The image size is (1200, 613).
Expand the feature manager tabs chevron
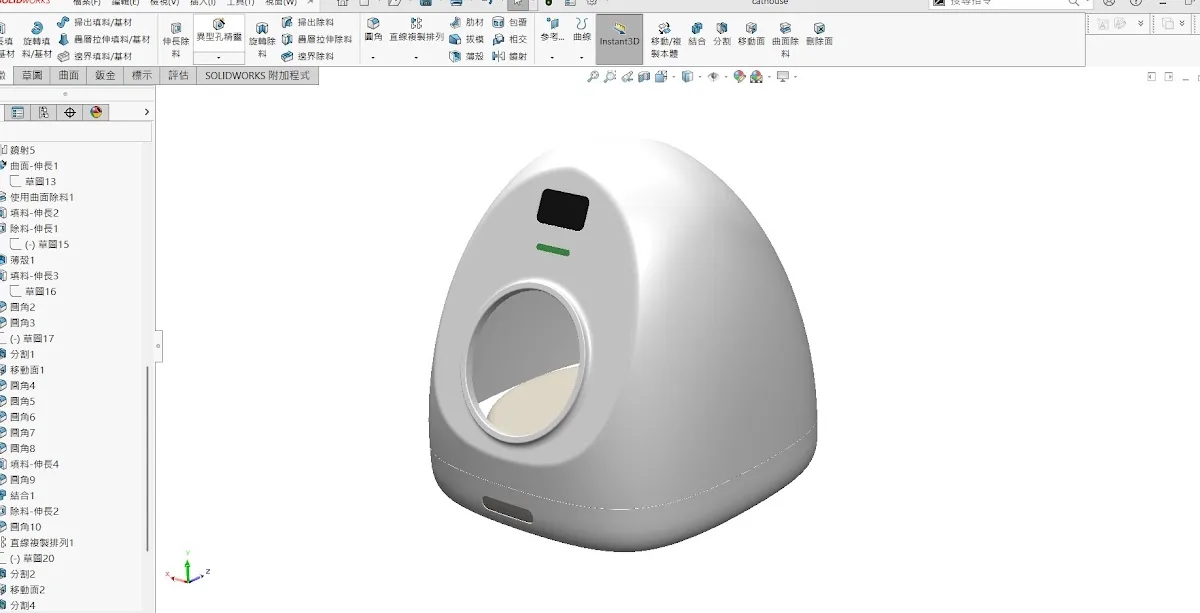click(x=147, y=112)
